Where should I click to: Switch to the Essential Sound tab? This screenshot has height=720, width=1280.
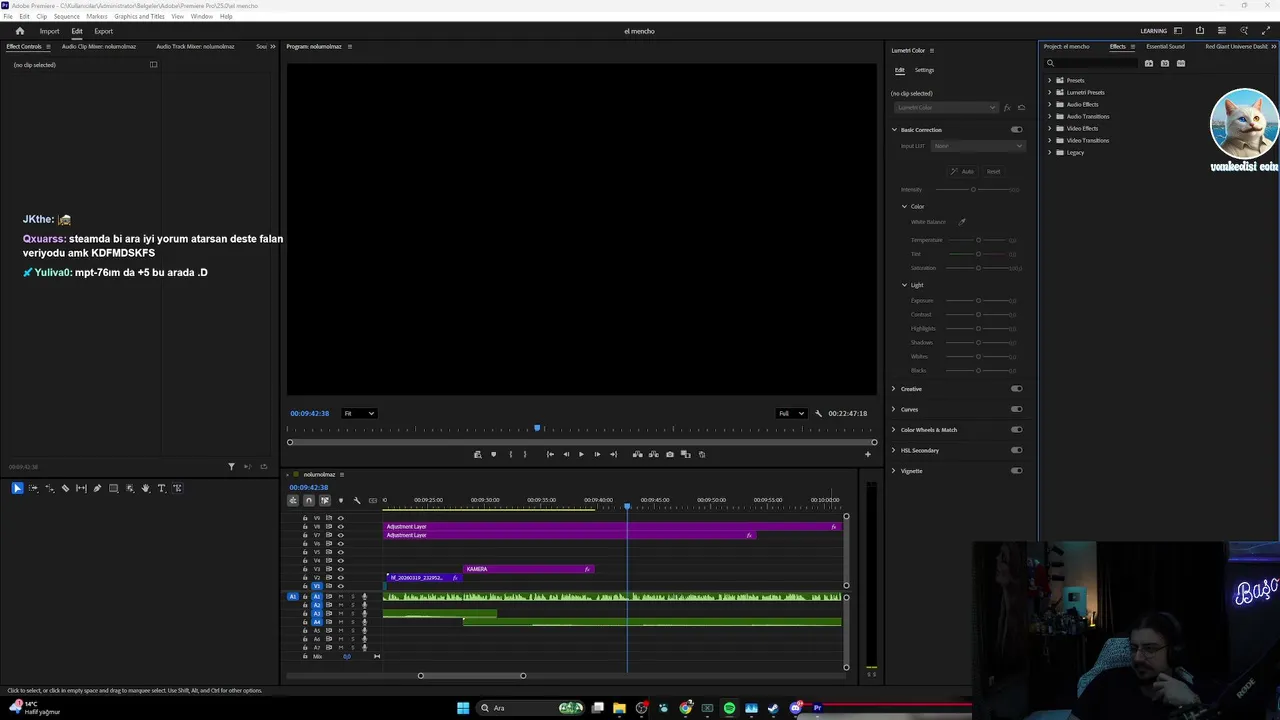coord(1165,46)
